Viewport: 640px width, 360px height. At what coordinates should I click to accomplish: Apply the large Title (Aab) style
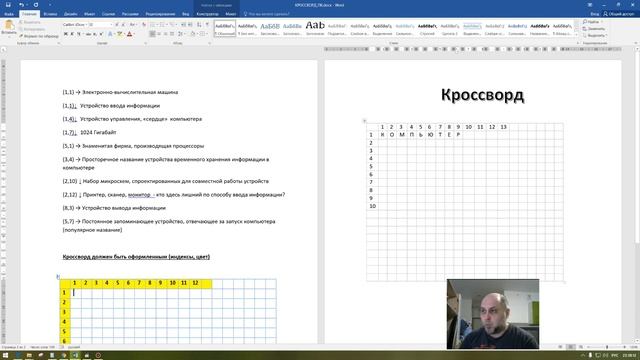[315, 28]
